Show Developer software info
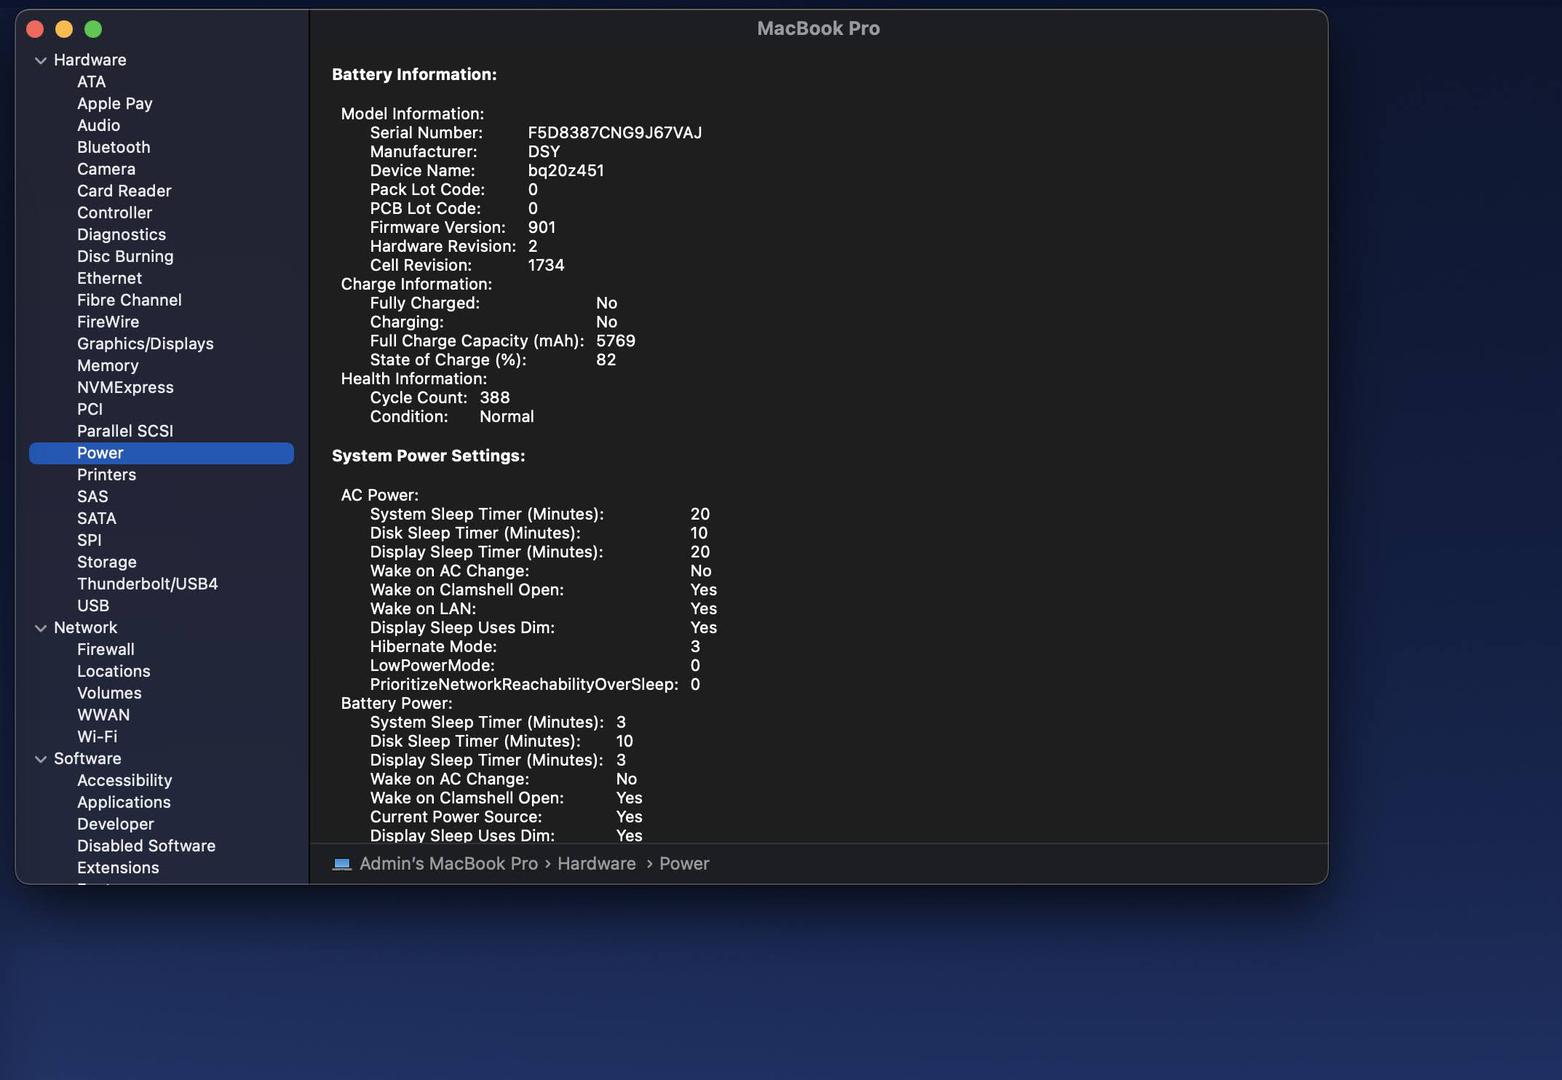Image resolution: width=1562 pixels, height=1080 pixels. [x=115, y=824]
